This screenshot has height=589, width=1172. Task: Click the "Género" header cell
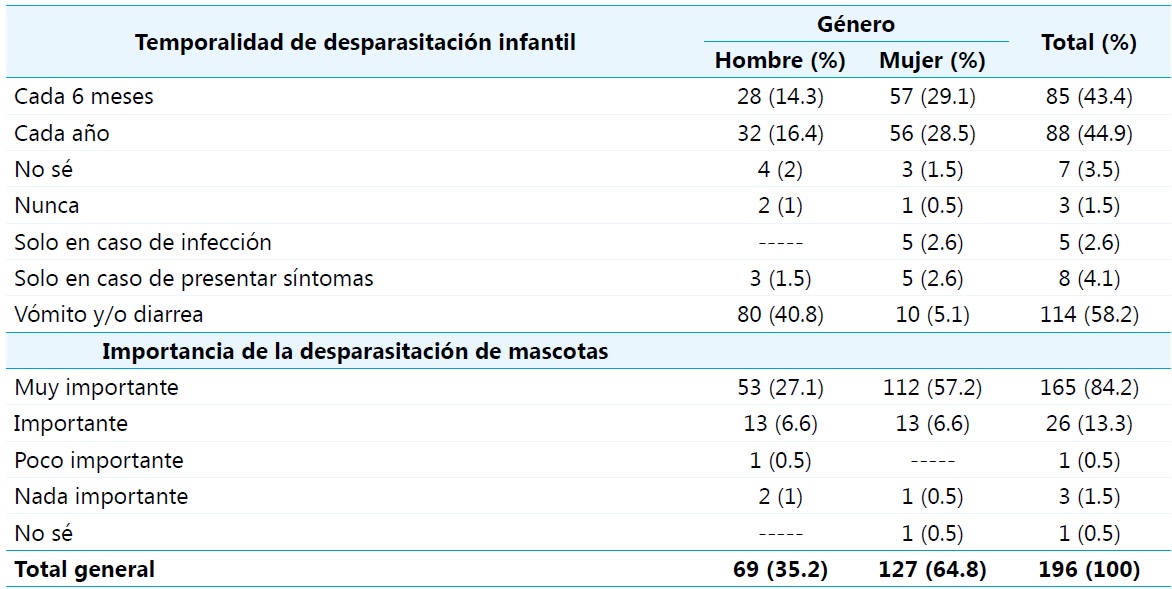click(x=855, y=24)
